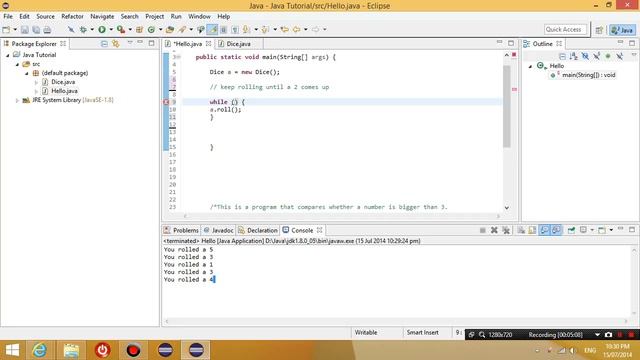Viewport: 640px width, 360px height.
Task: Select Hello.java in Package Explorer
Action: (x=64, y=91)
